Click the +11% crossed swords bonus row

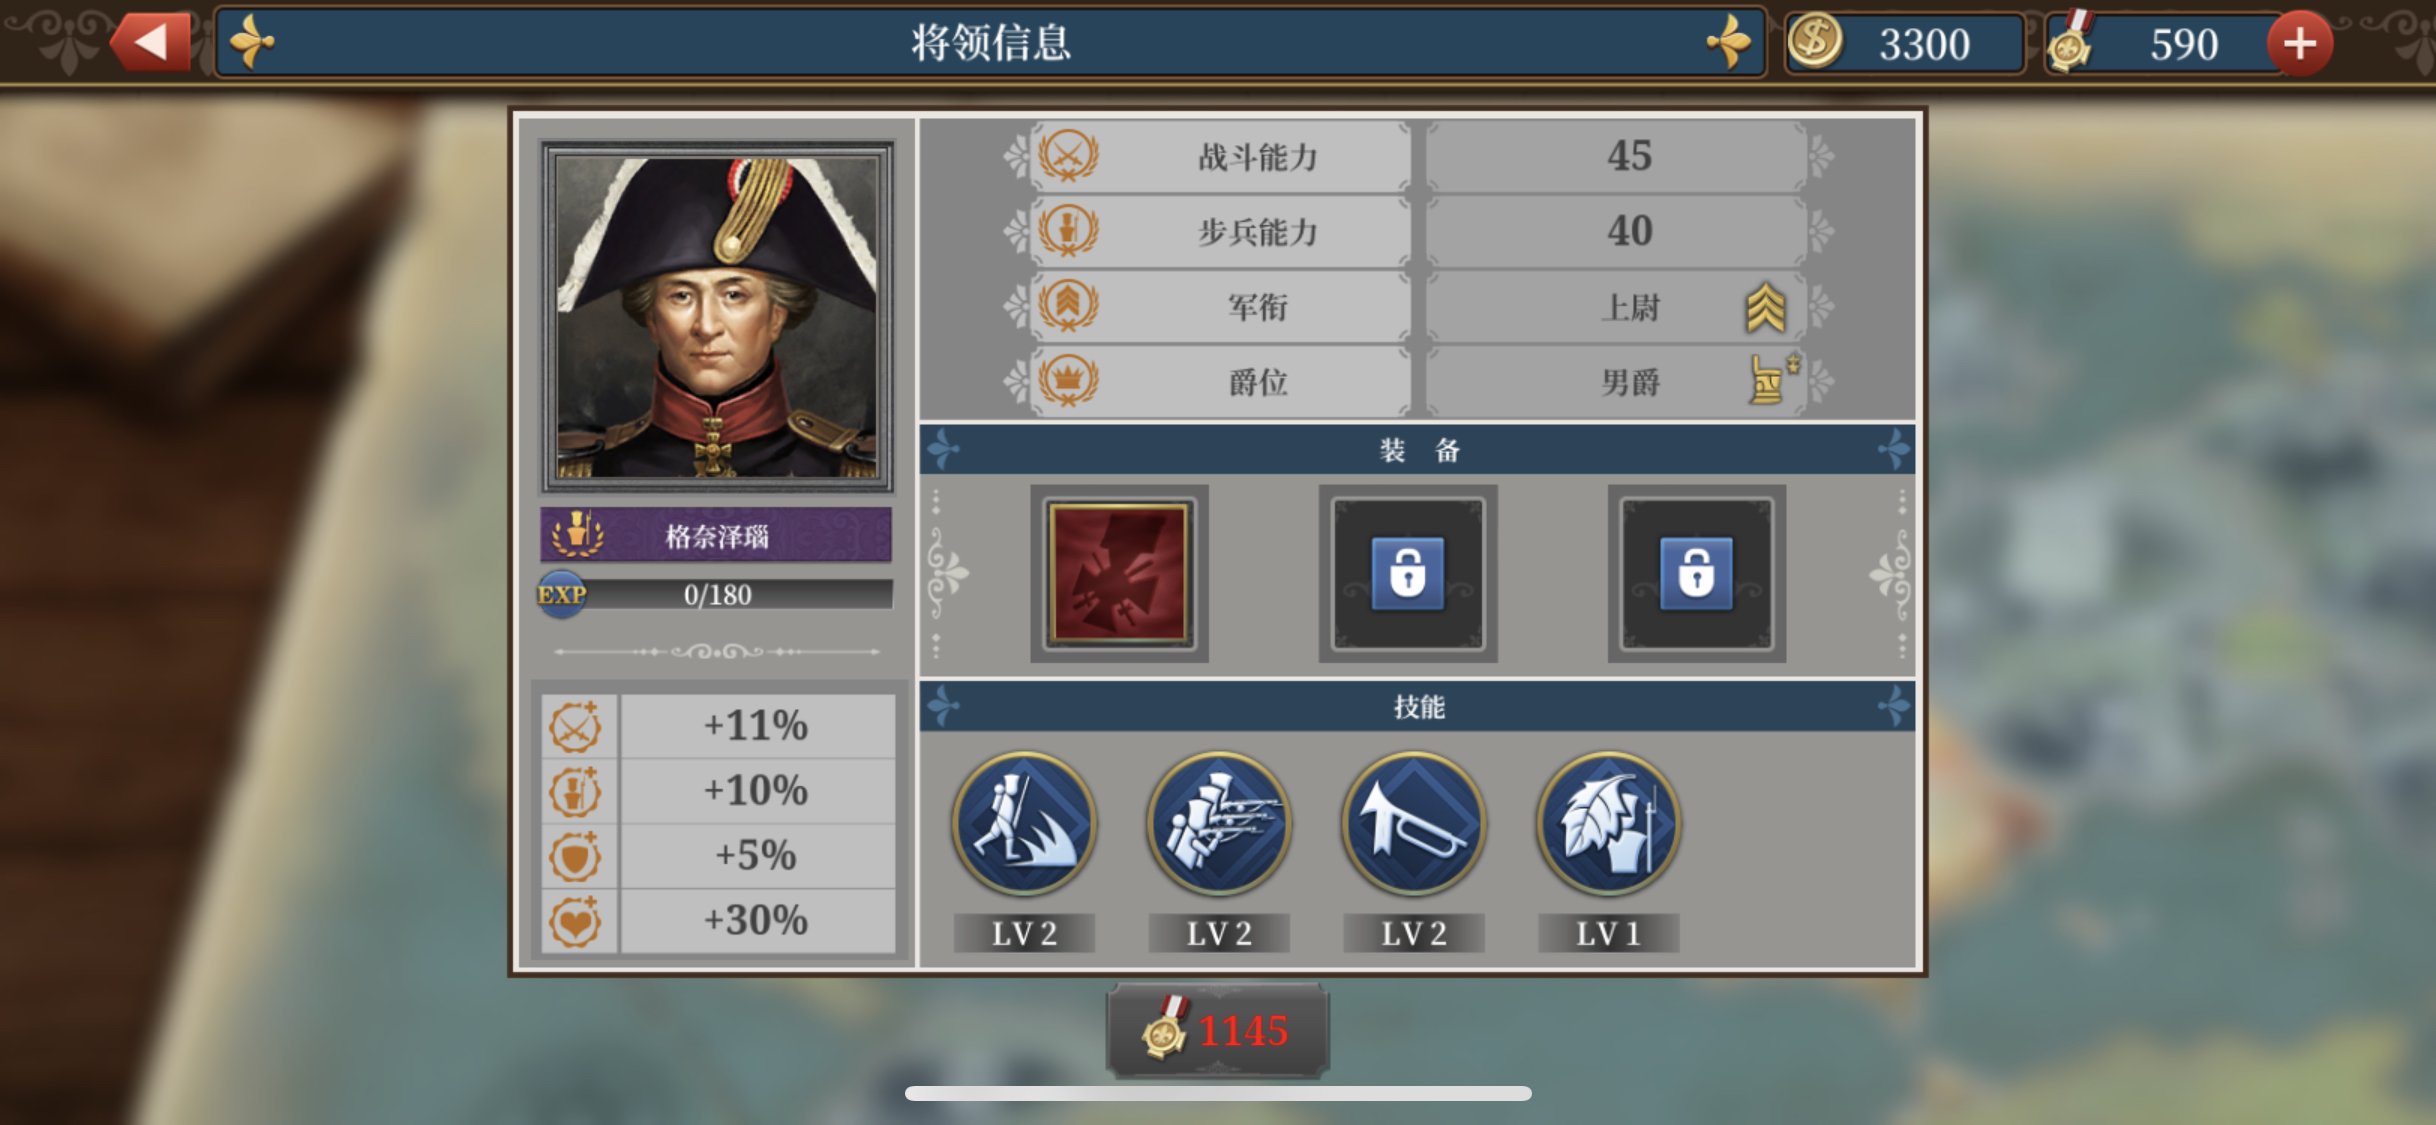click(719, 726)
